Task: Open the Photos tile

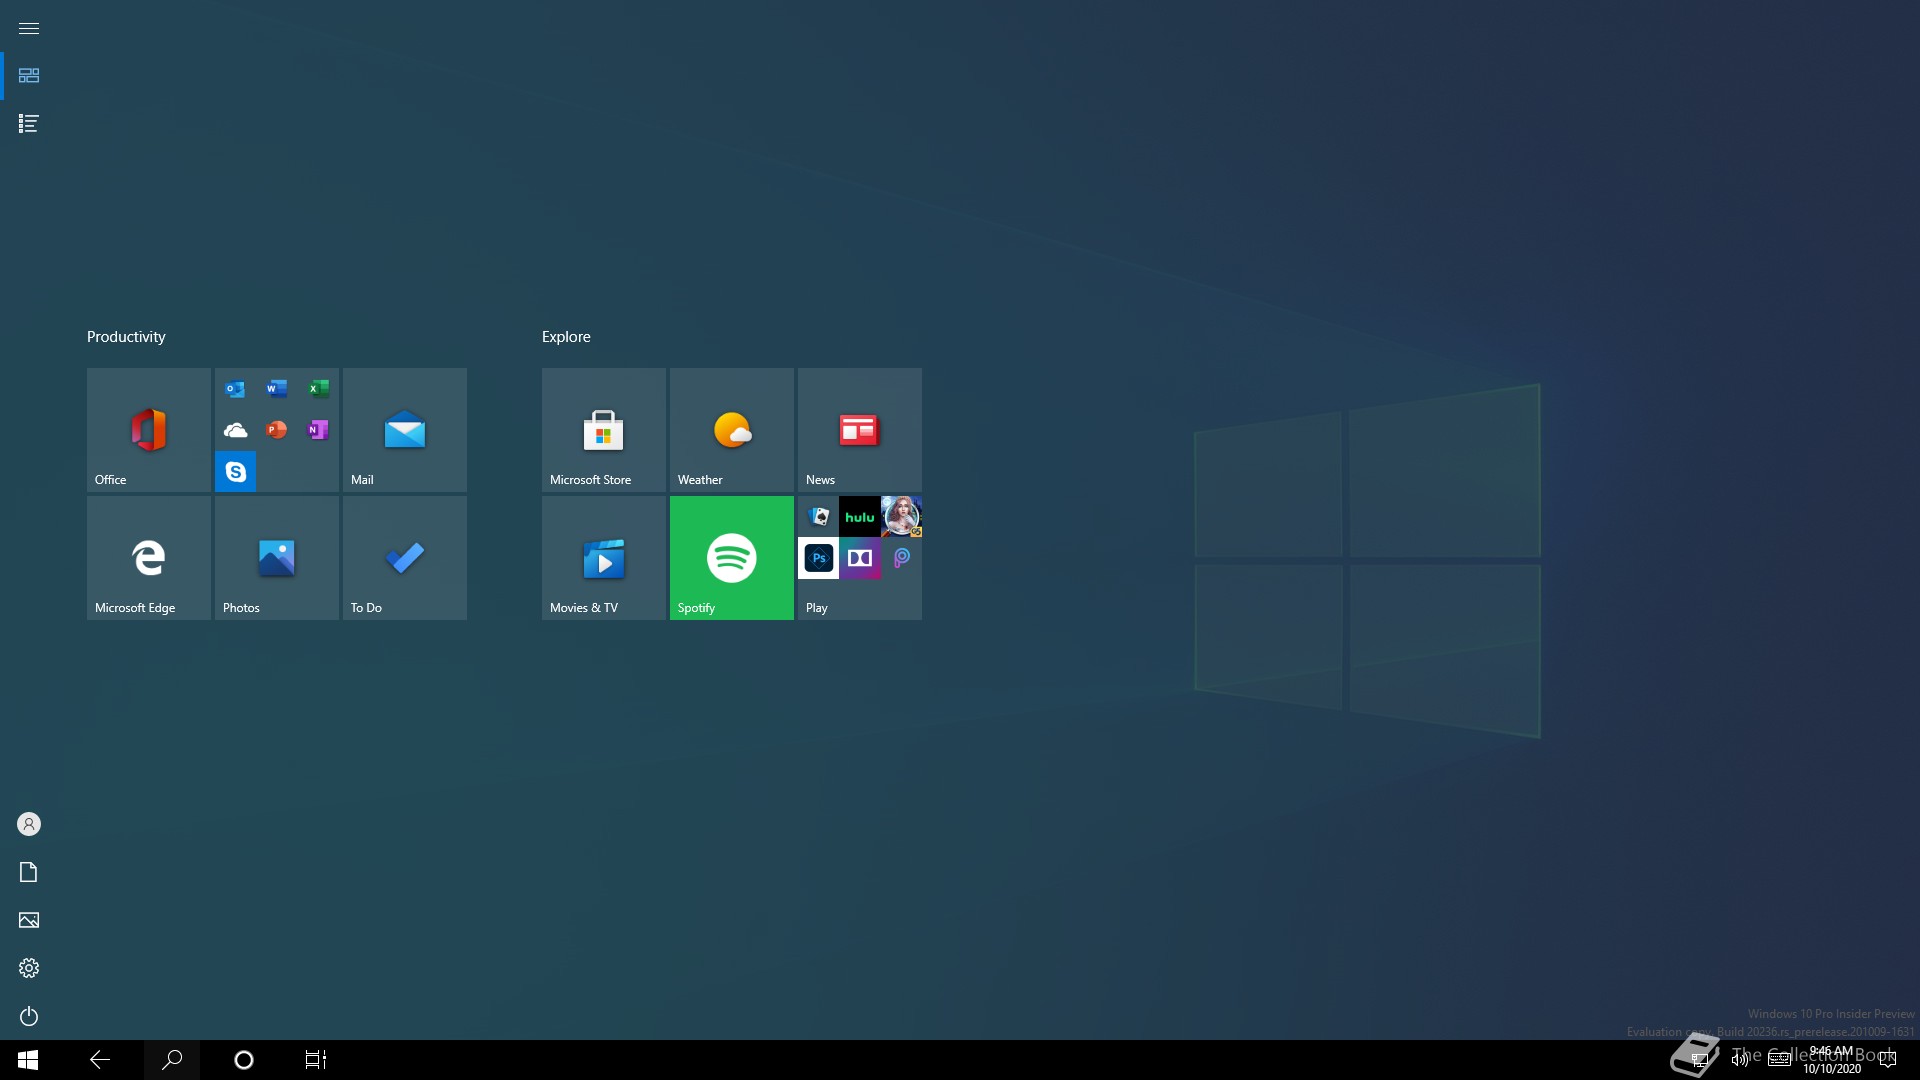Action: point(276,558)
